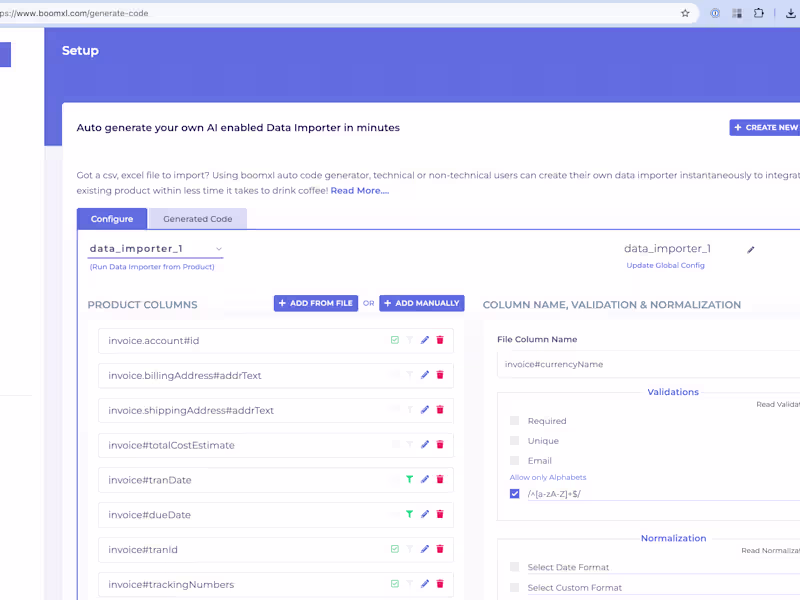Open the data_importer_1 dropdown
The height and width of the screenshot is (600, 800).
(219, 248)
